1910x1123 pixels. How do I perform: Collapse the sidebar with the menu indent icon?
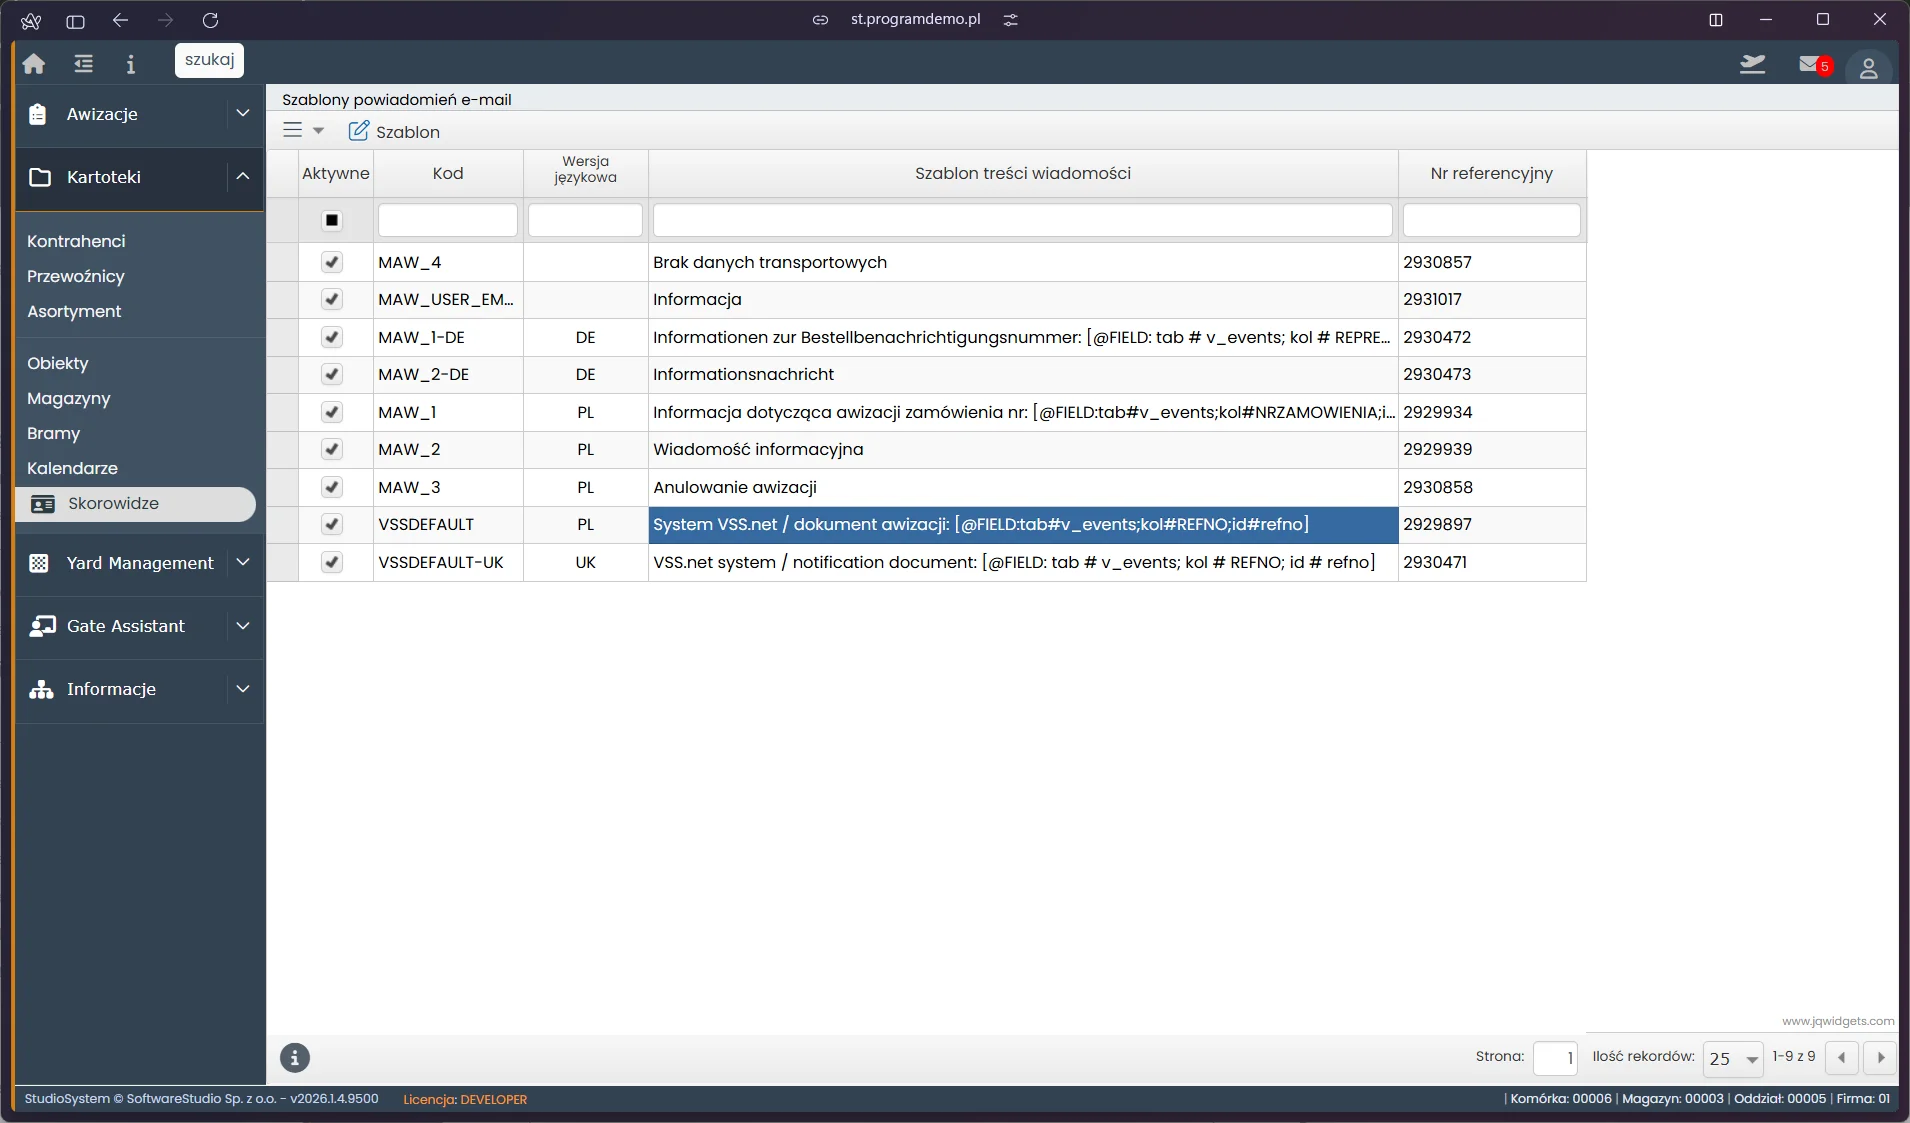pos(83,64)
